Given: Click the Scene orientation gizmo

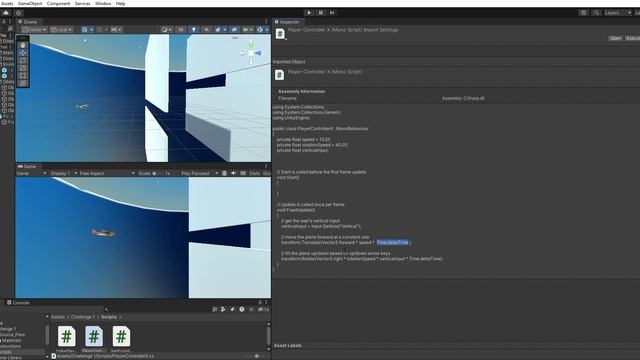Looking at the screenshot, I should [251, 53].
